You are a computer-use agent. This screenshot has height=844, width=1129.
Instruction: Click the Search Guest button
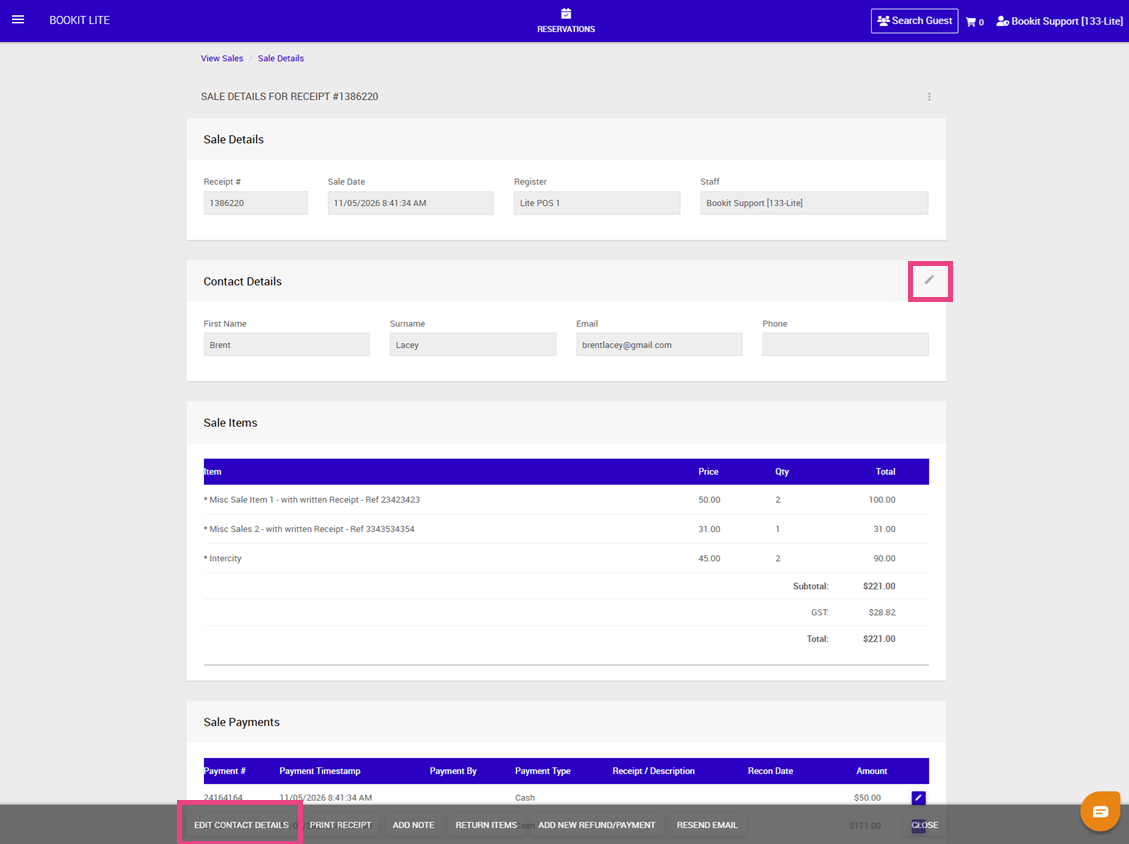coord(914,21)
